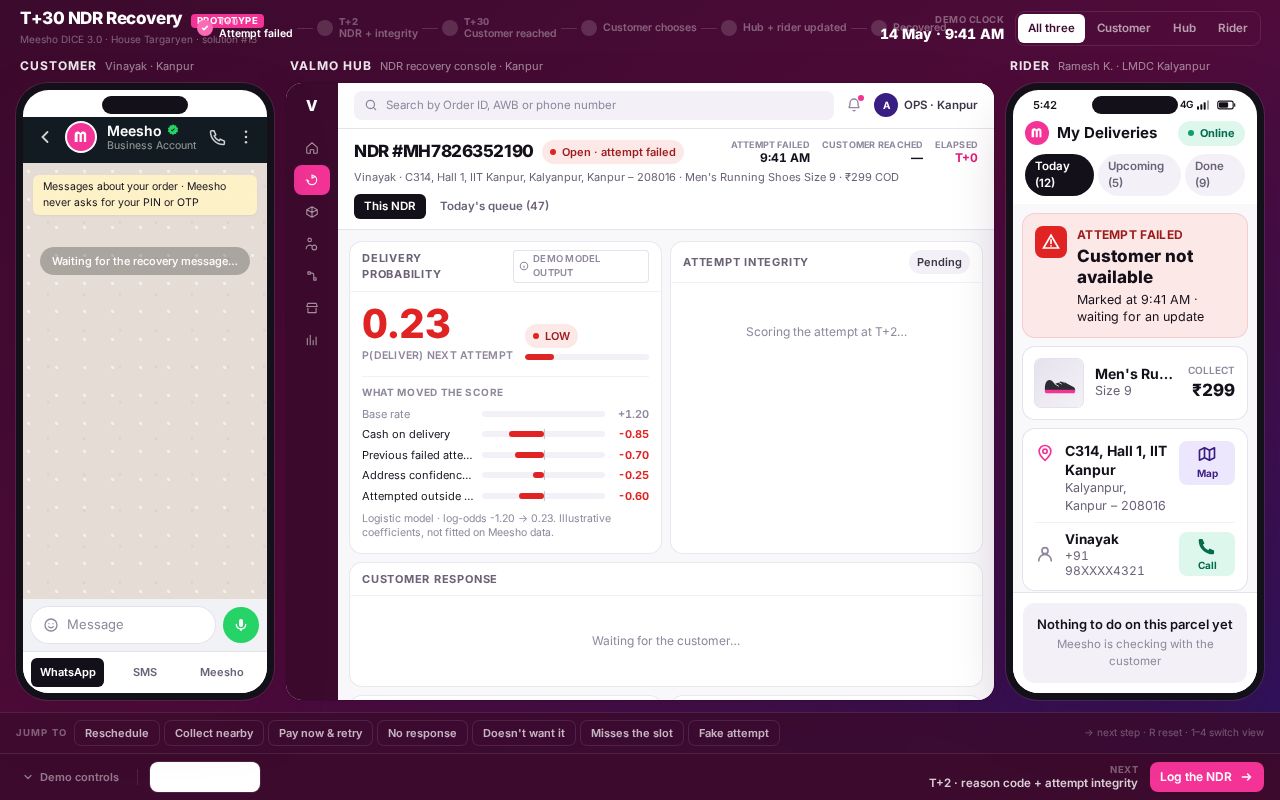1280x800 pixels.
Task: Open the package box icon in the hub sidebar
Action: coord(312,212)
